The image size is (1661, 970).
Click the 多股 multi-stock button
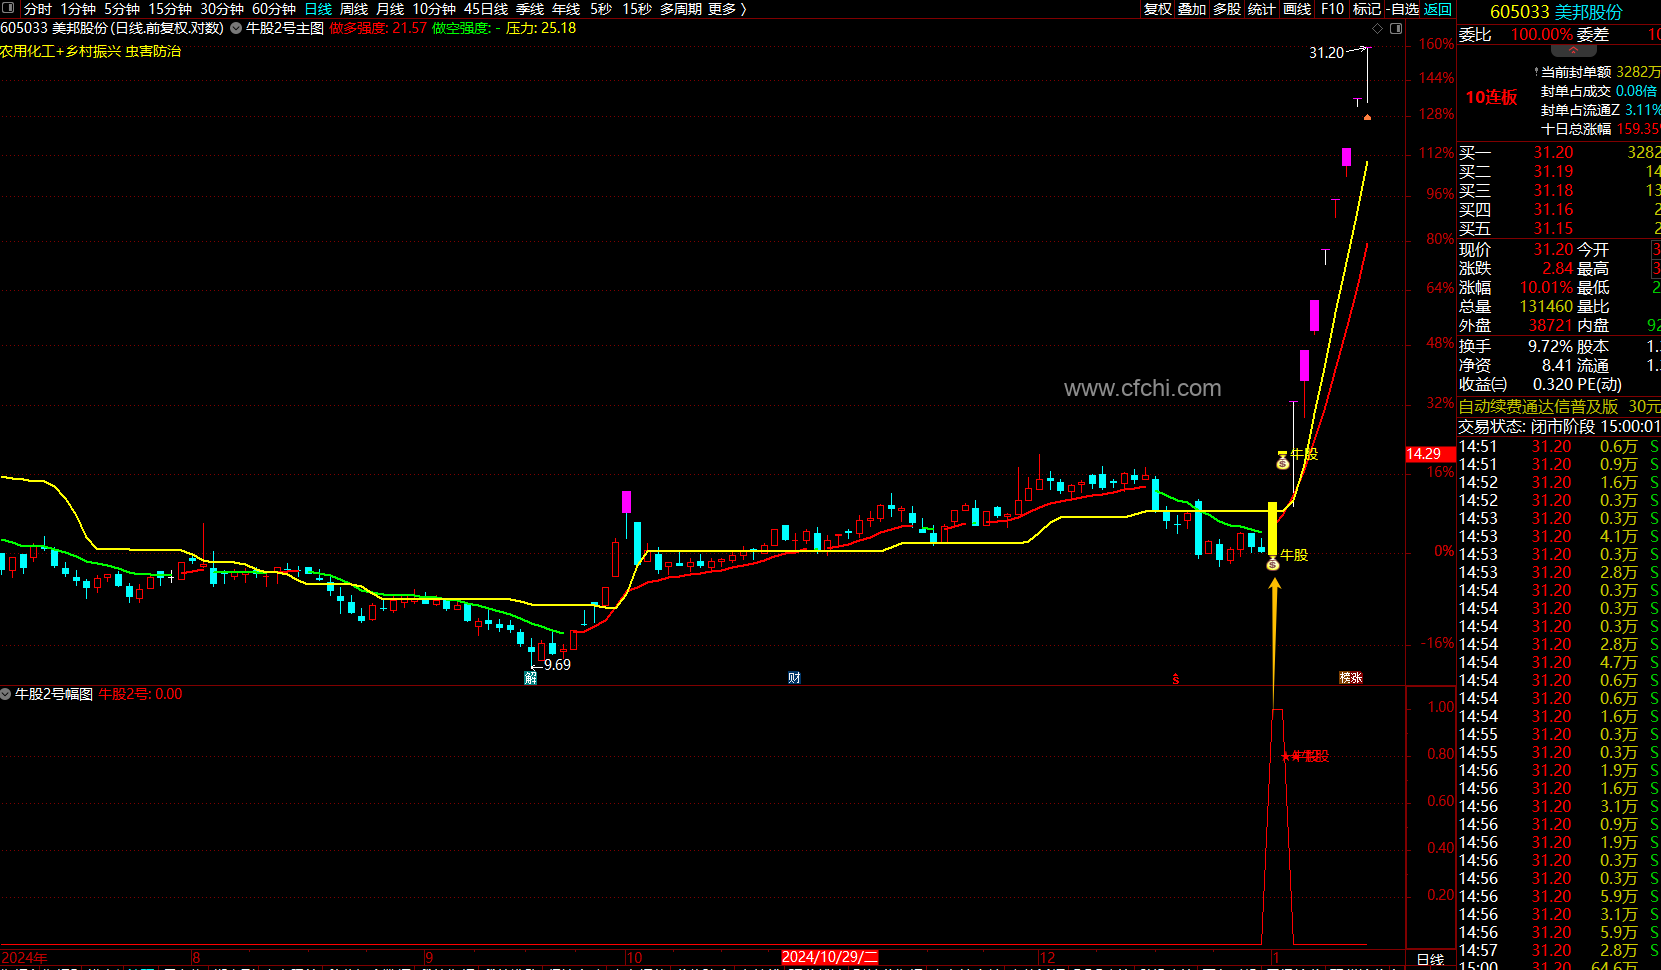[1227, 9]
